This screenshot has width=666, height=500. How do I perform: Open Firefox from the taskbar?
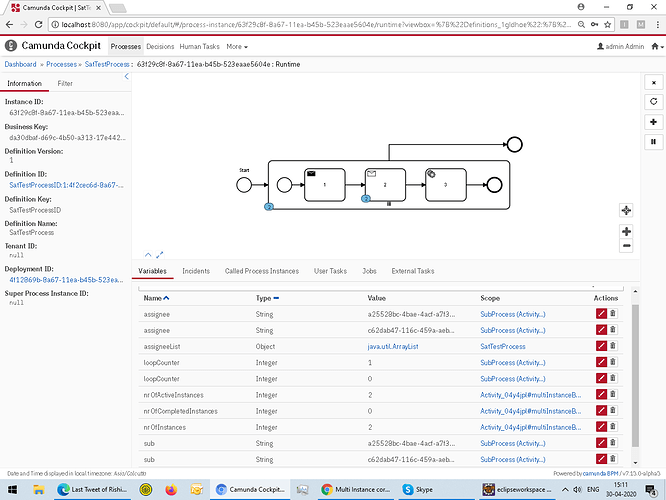click(171, 490)
